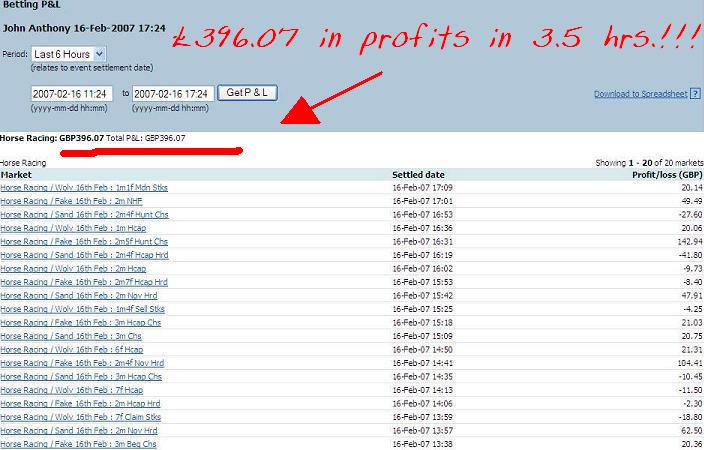Click profit value 21.03
The width and height of the screenshot is (704, 450).
692,322
